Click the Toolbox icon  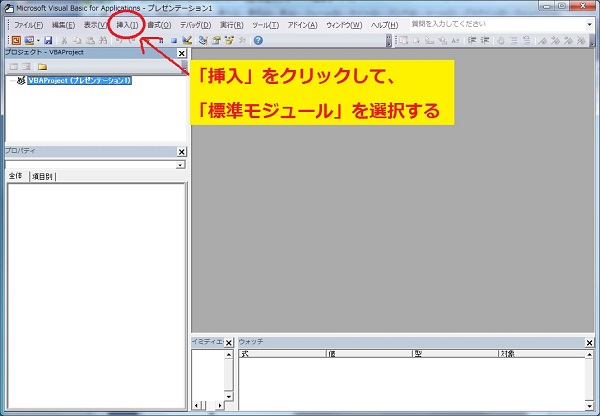pyautogui.click(x=242, y=40)
